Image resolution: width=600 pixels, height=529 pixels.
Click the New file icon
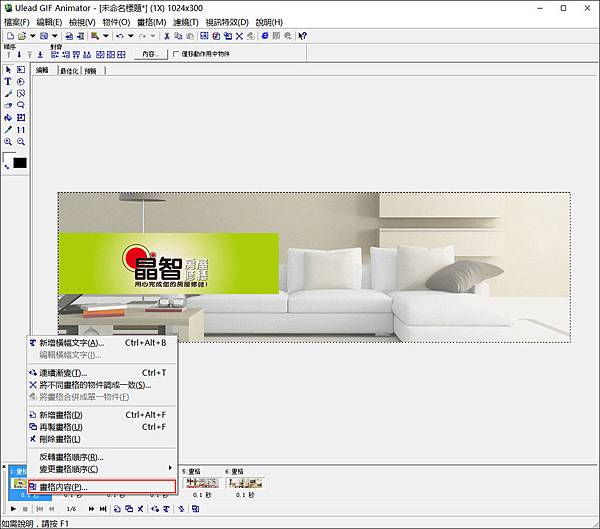(9, 36)
